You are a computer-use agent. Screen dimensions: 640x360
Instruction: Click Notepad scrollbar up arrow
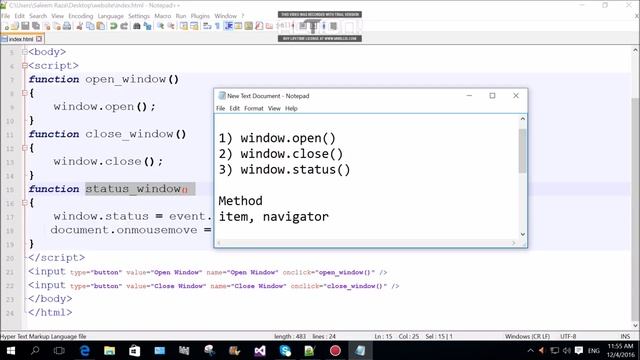(522, 119)
